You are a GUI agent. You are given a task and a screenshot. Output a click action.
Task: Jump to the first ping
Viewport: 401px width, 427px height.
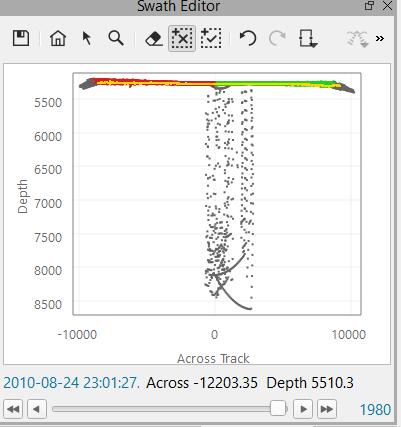point(13,409)
